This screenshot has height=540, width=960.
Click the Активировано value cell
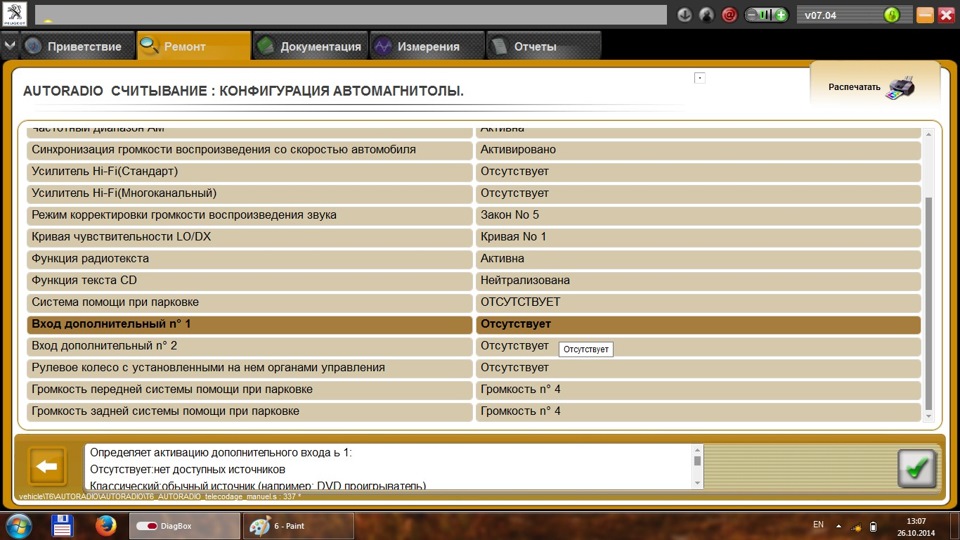[x=699, y=149]
